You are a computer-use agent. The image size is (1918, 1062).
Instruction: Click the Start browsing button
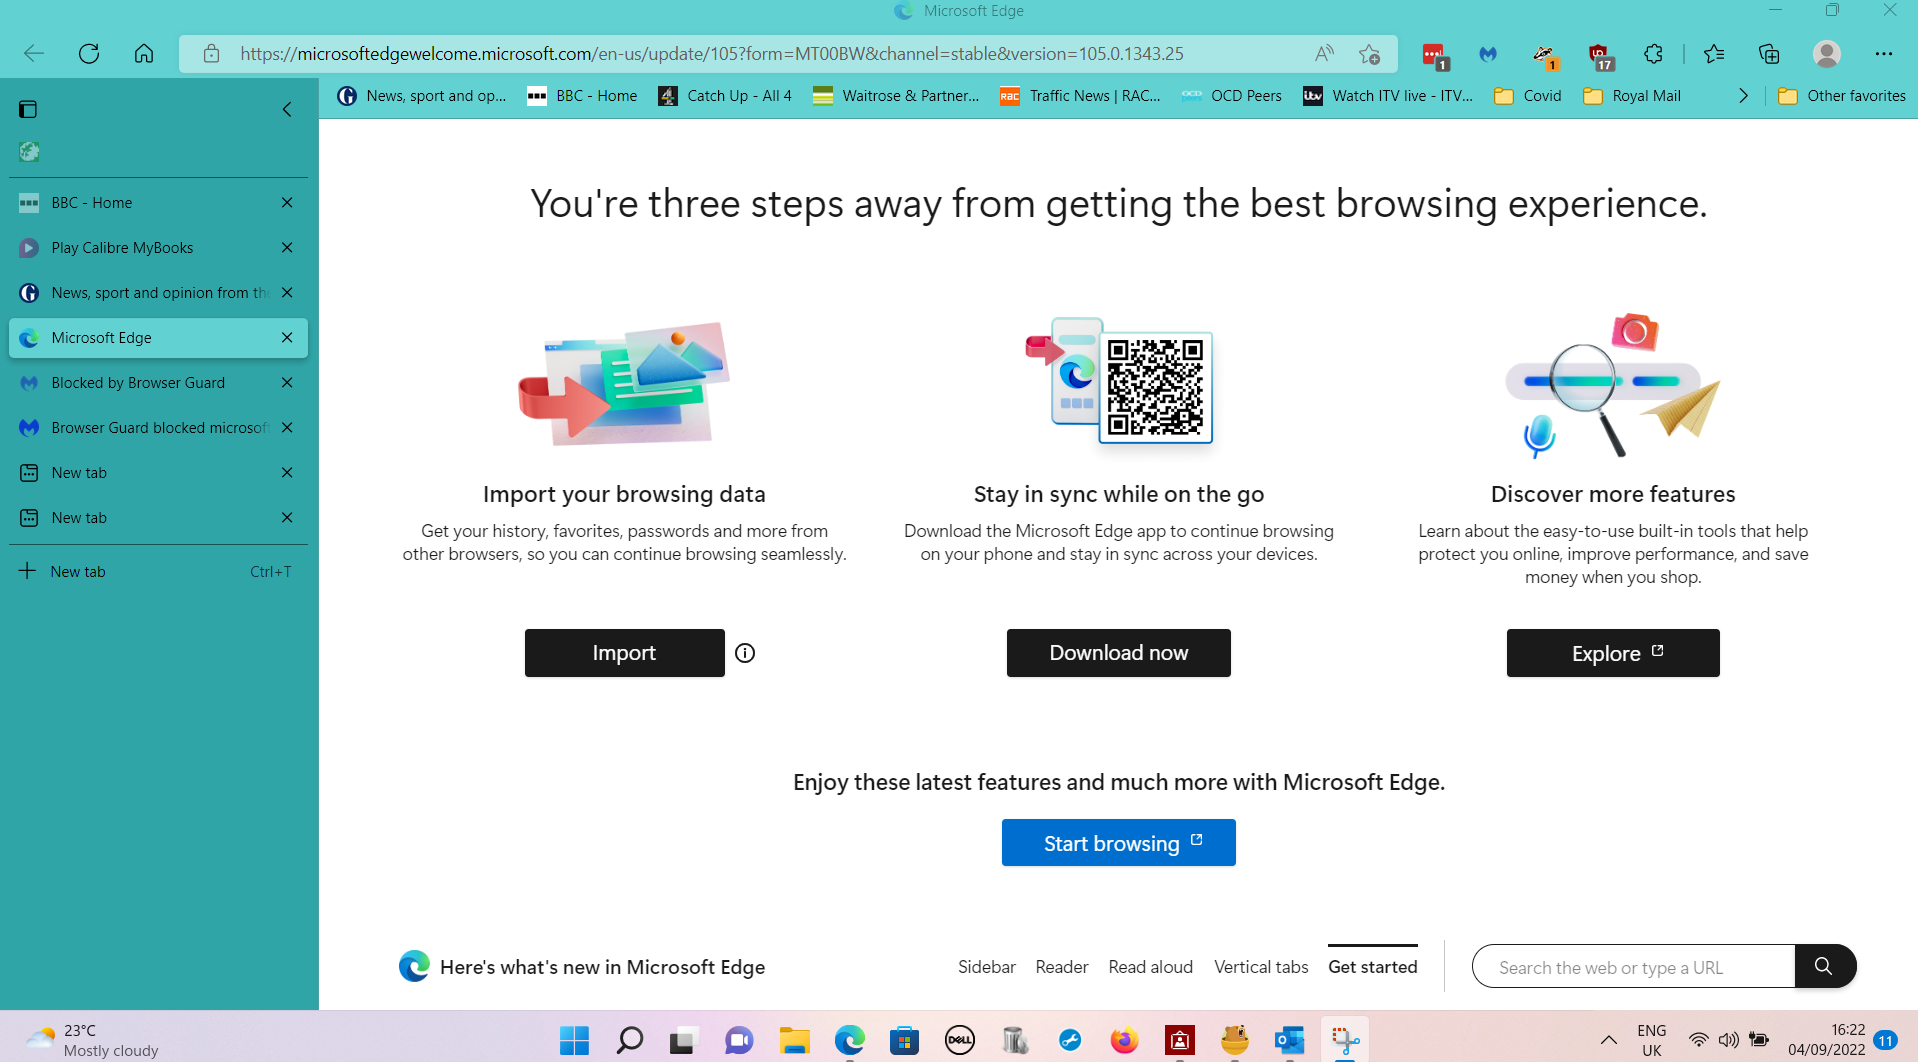coord(1119,843)
